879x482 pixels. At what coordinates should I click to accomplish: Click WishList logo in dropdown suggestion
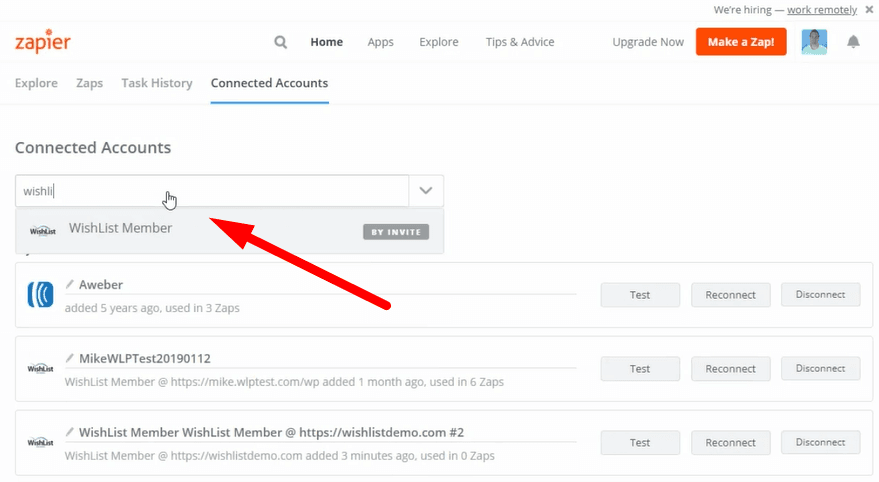[x=43, y=231]
